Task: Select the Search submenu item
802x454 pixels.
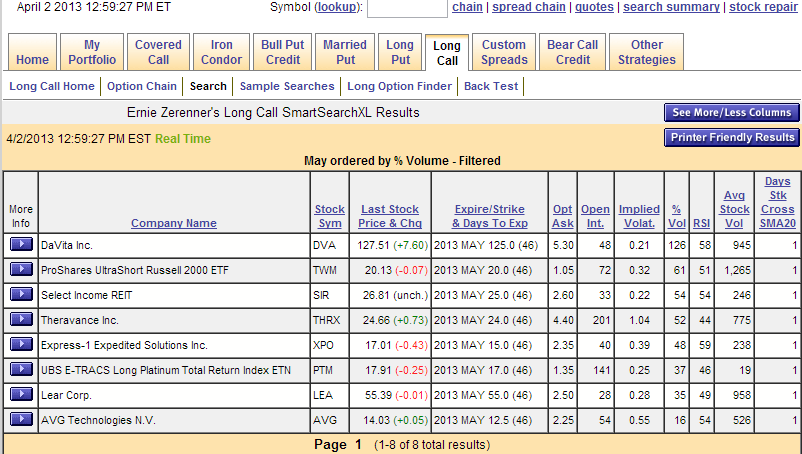Action: (x=208, y=86)
